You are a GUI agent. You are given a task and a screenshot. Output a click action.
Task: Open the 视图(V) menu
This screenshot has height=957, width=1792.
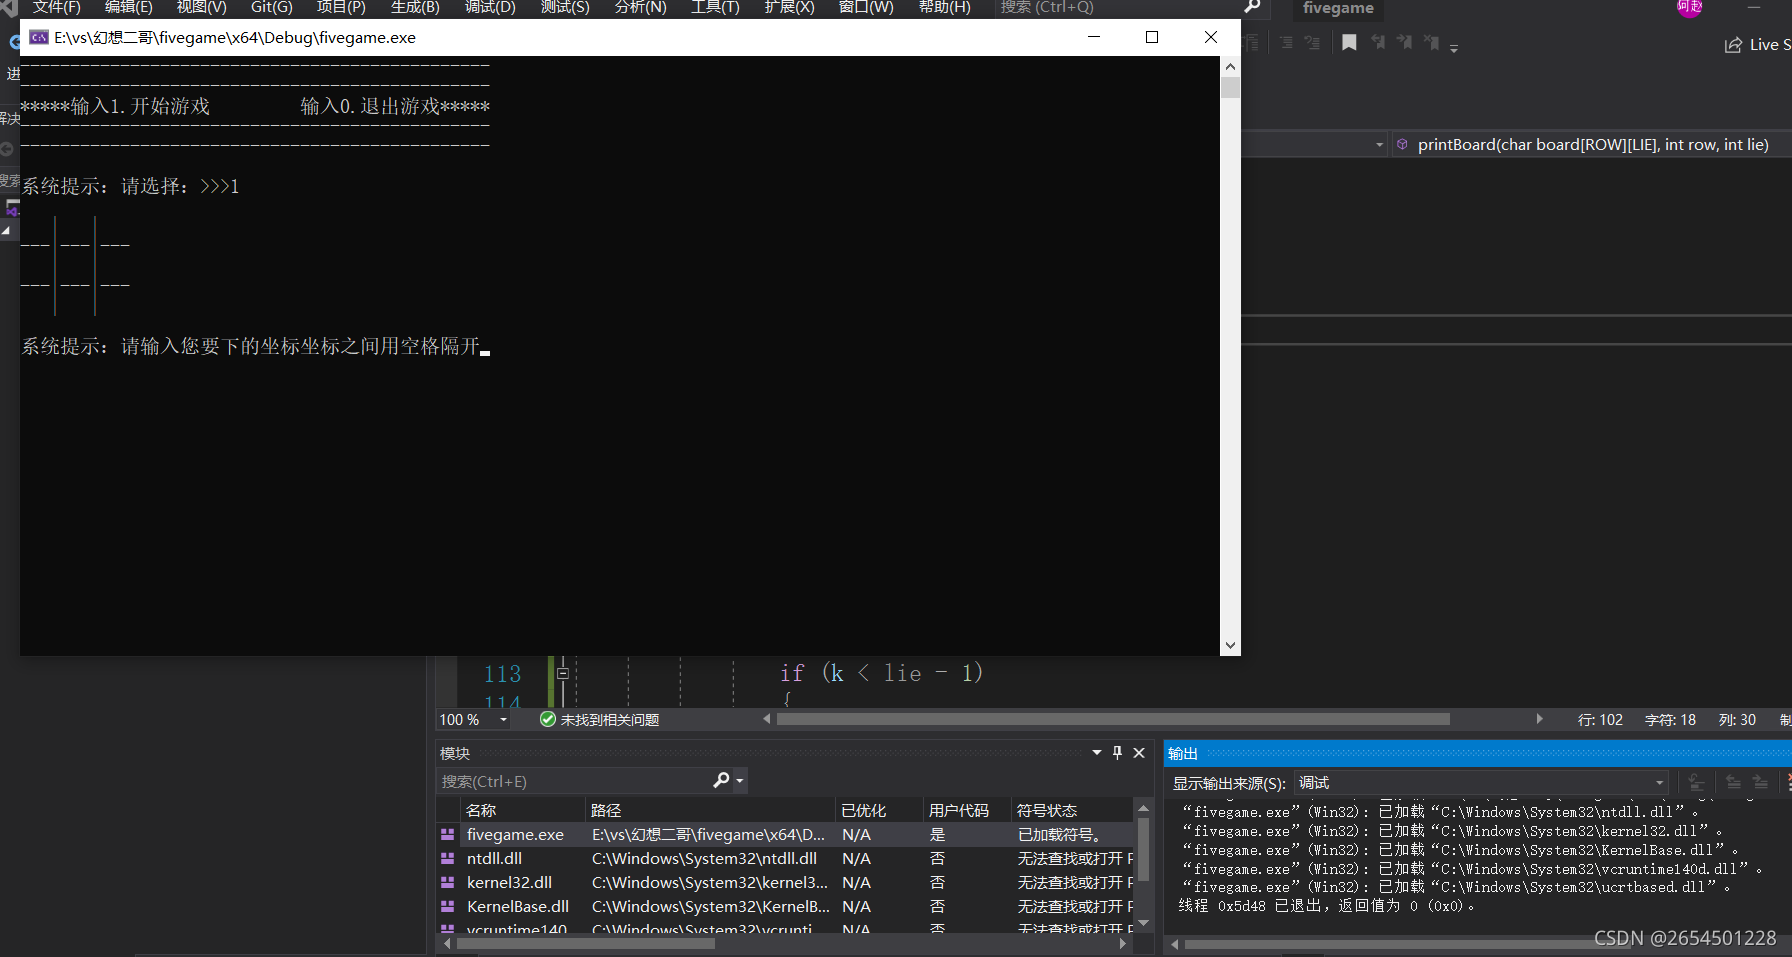point(202,7)
